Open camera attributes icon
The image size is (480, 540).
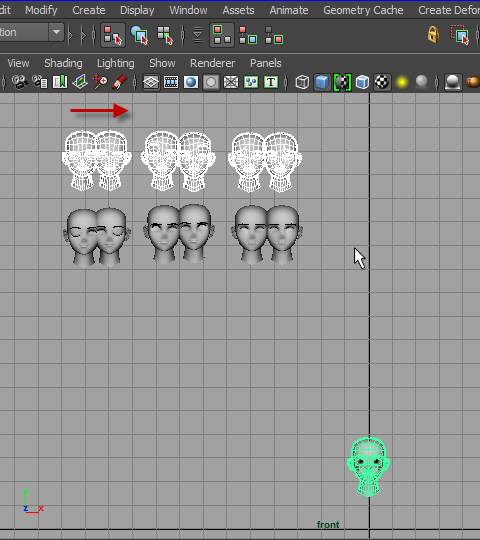point(40,82)
